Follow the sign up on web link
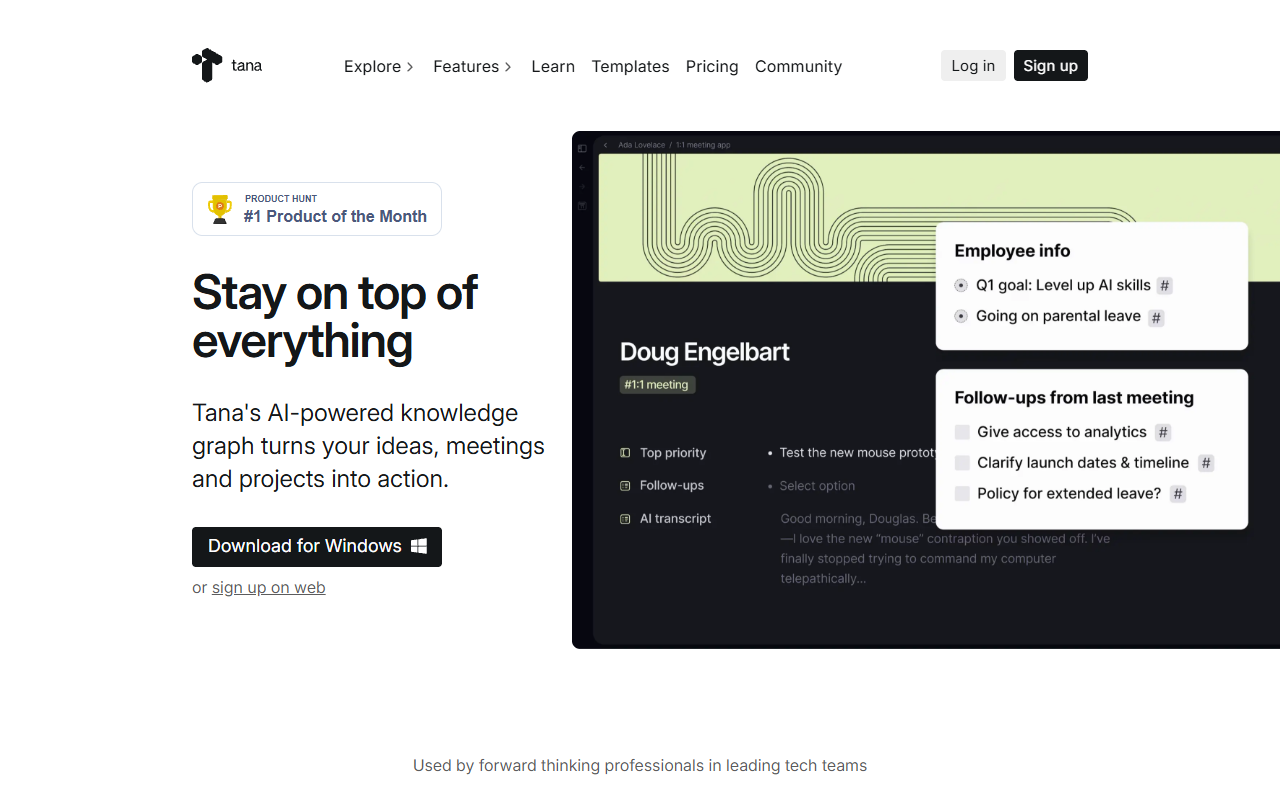Viewport: 1280px width, 800px height. click(x=269, y=587)
